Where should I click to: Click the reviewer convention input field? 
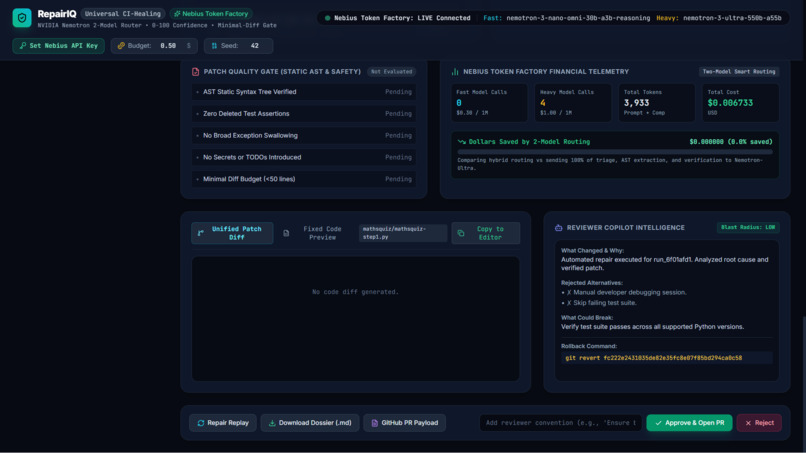561,423
